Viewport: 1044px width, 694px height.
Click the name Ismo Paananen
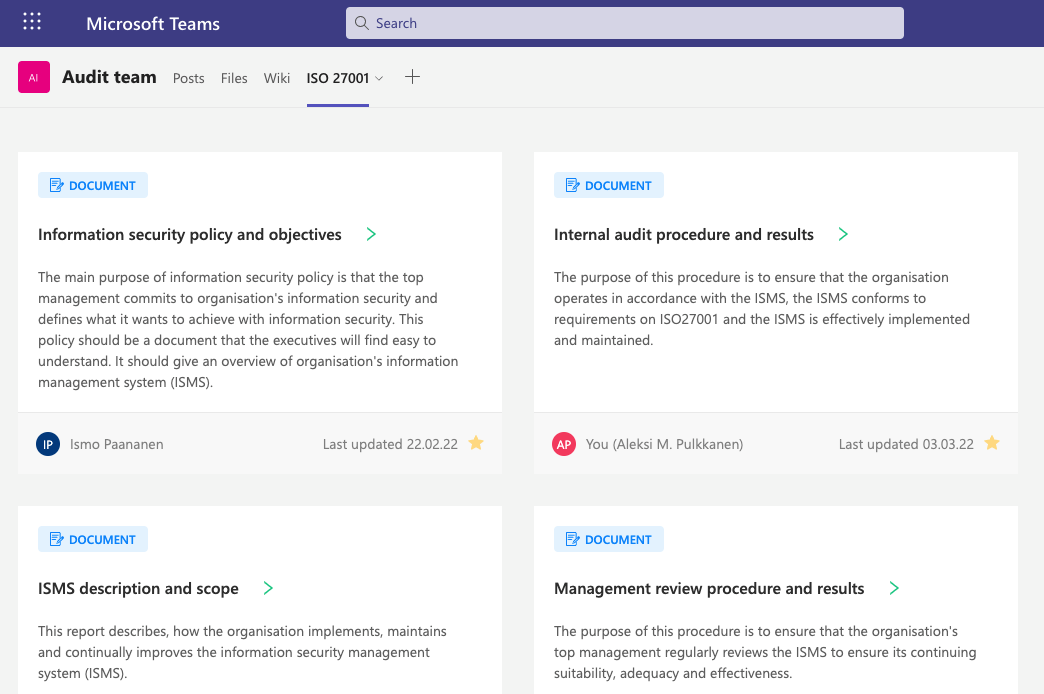point(117,444)
